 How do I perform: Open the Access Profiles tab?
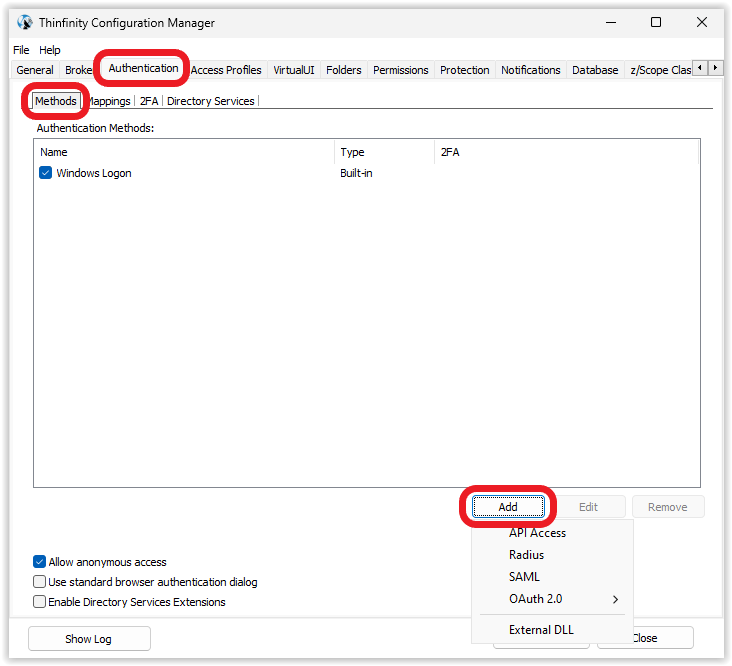[226, 70]
